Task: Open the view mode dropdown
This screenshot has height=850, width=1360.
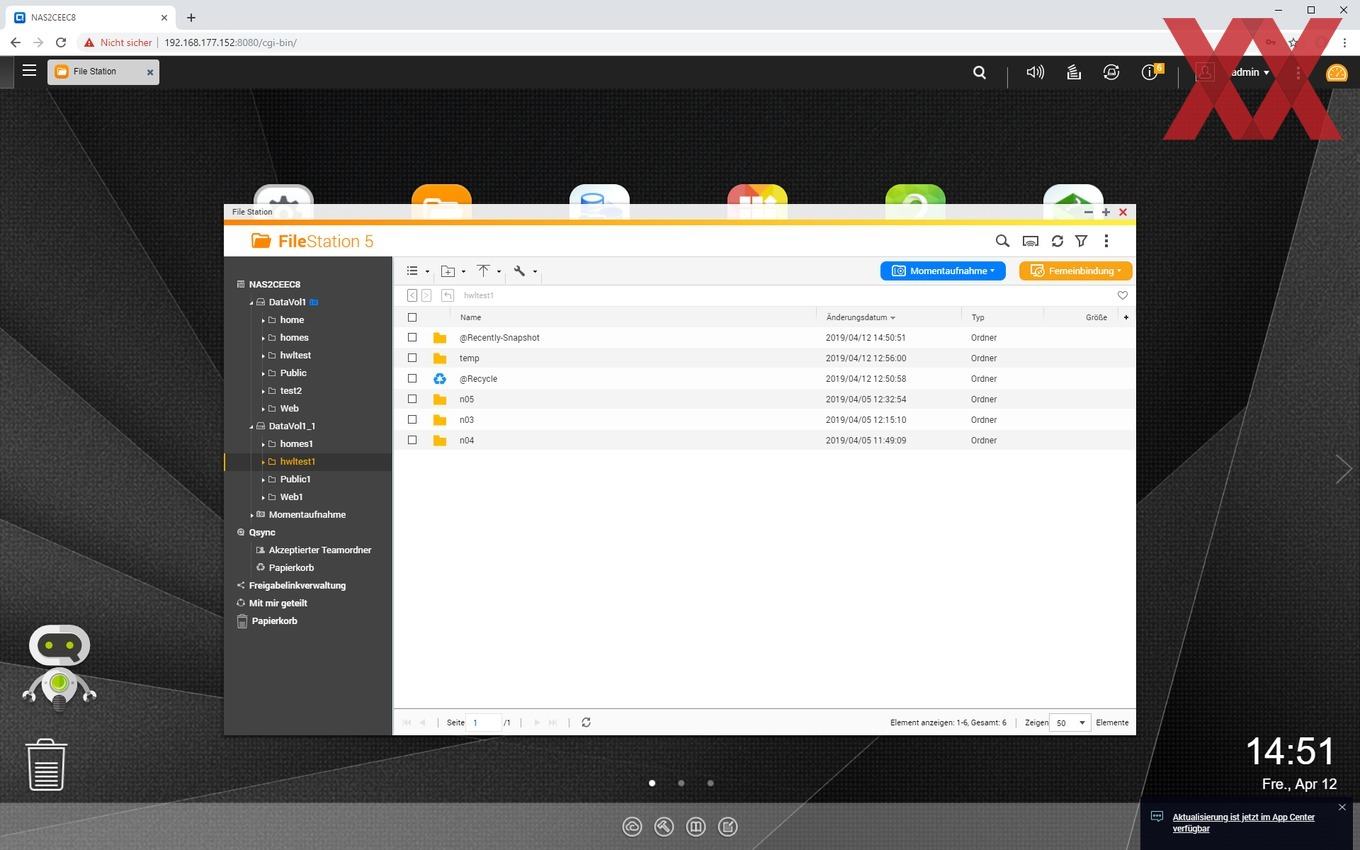Action: [x=418, y=271]
